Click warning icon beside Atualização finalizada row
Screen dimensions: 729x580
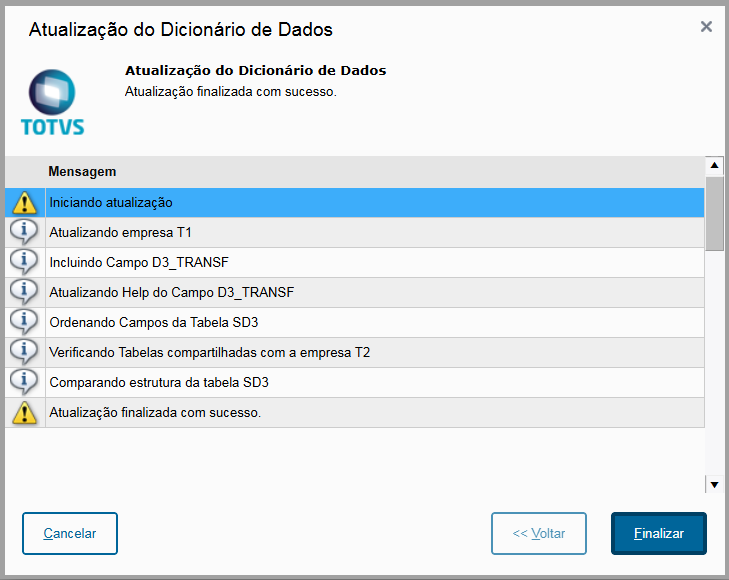pos(24,412)
